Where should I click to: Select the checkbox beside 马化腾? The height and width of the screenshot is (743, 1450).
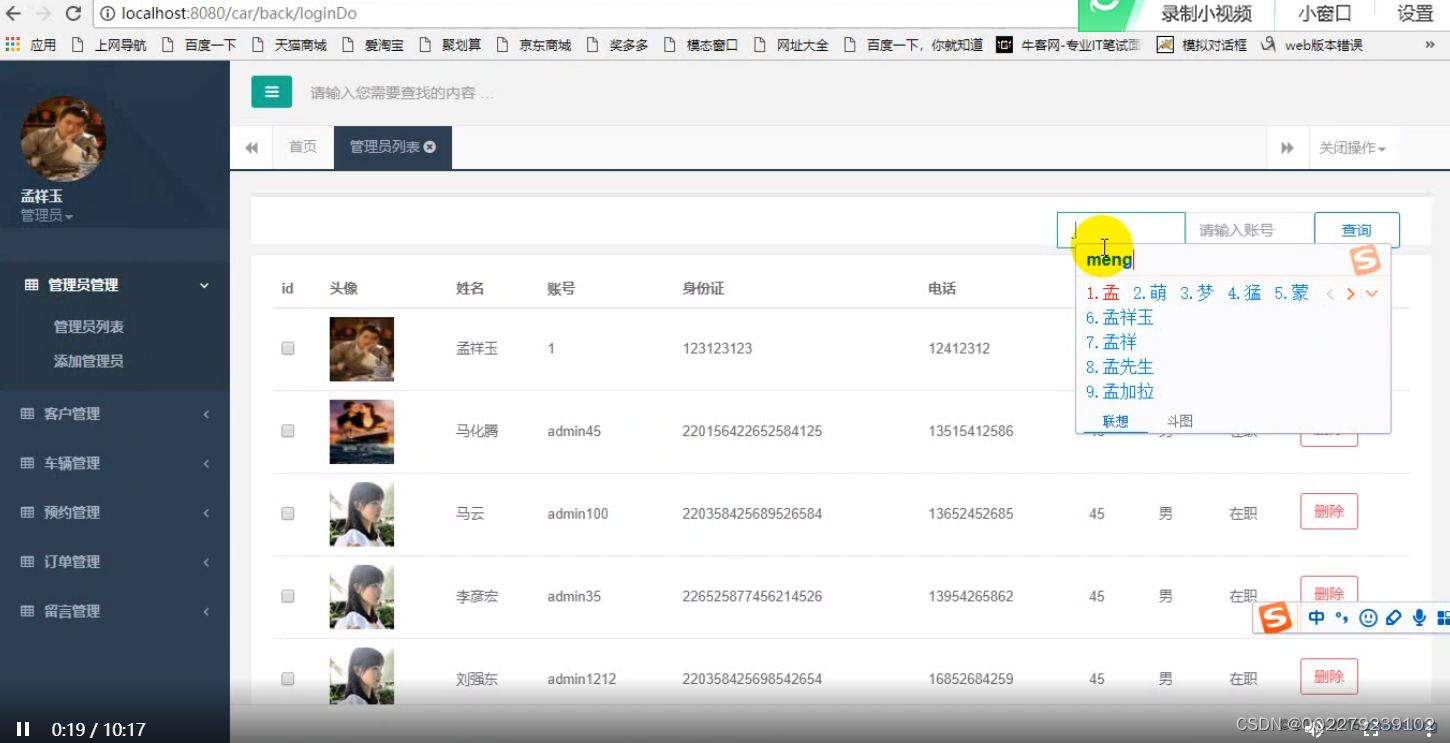pos(288,431)
